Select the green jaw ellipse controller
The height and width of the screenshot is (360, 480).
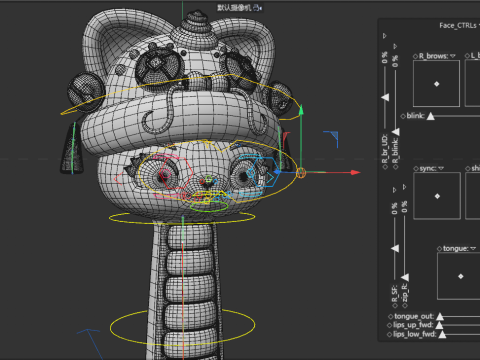[209, 206]
